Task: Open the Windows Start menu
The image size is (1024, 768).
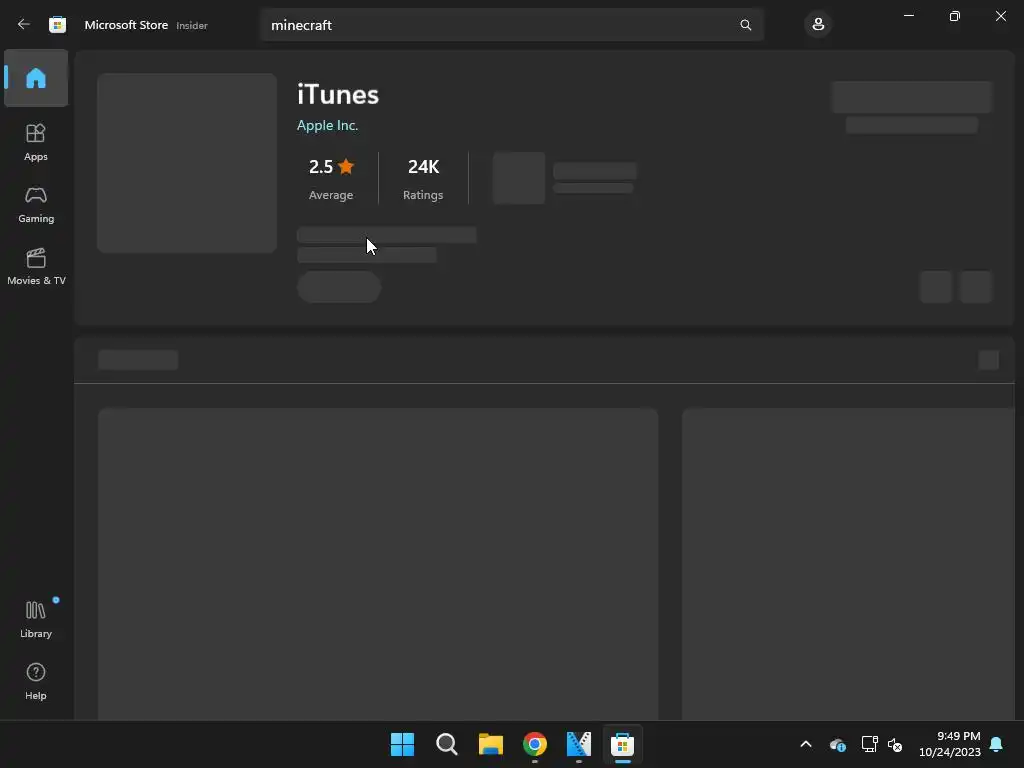Action: tap(402, 744)
